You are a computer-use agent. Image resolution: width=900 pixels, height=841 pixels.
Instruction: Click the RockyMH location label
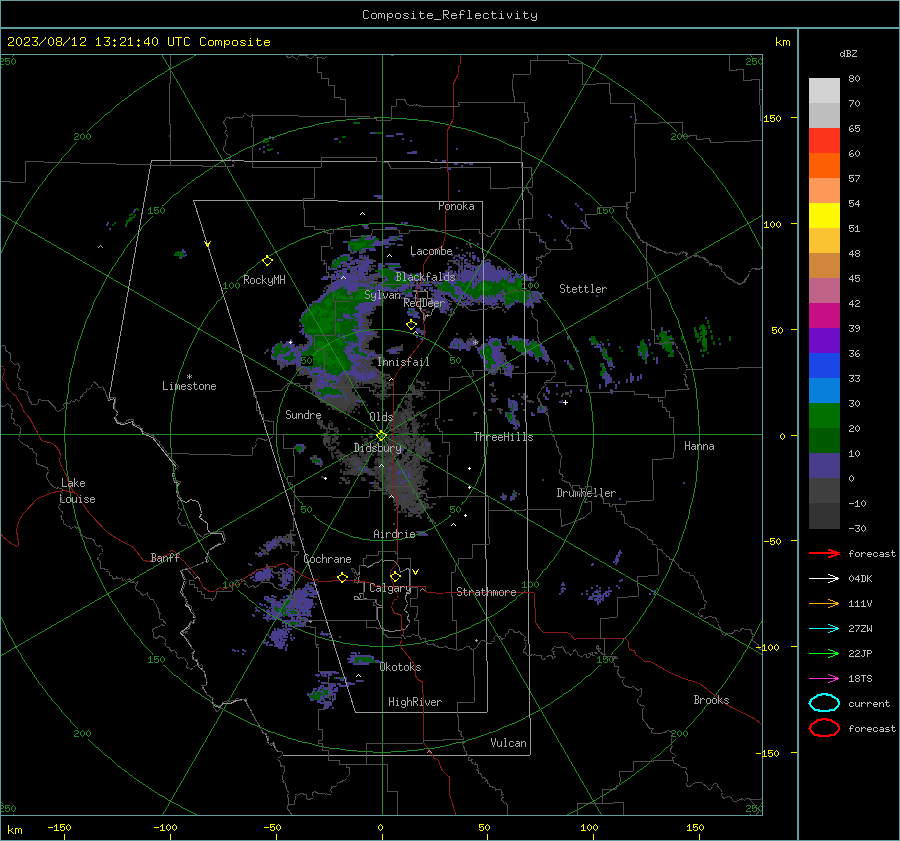(x=264, y=280)
